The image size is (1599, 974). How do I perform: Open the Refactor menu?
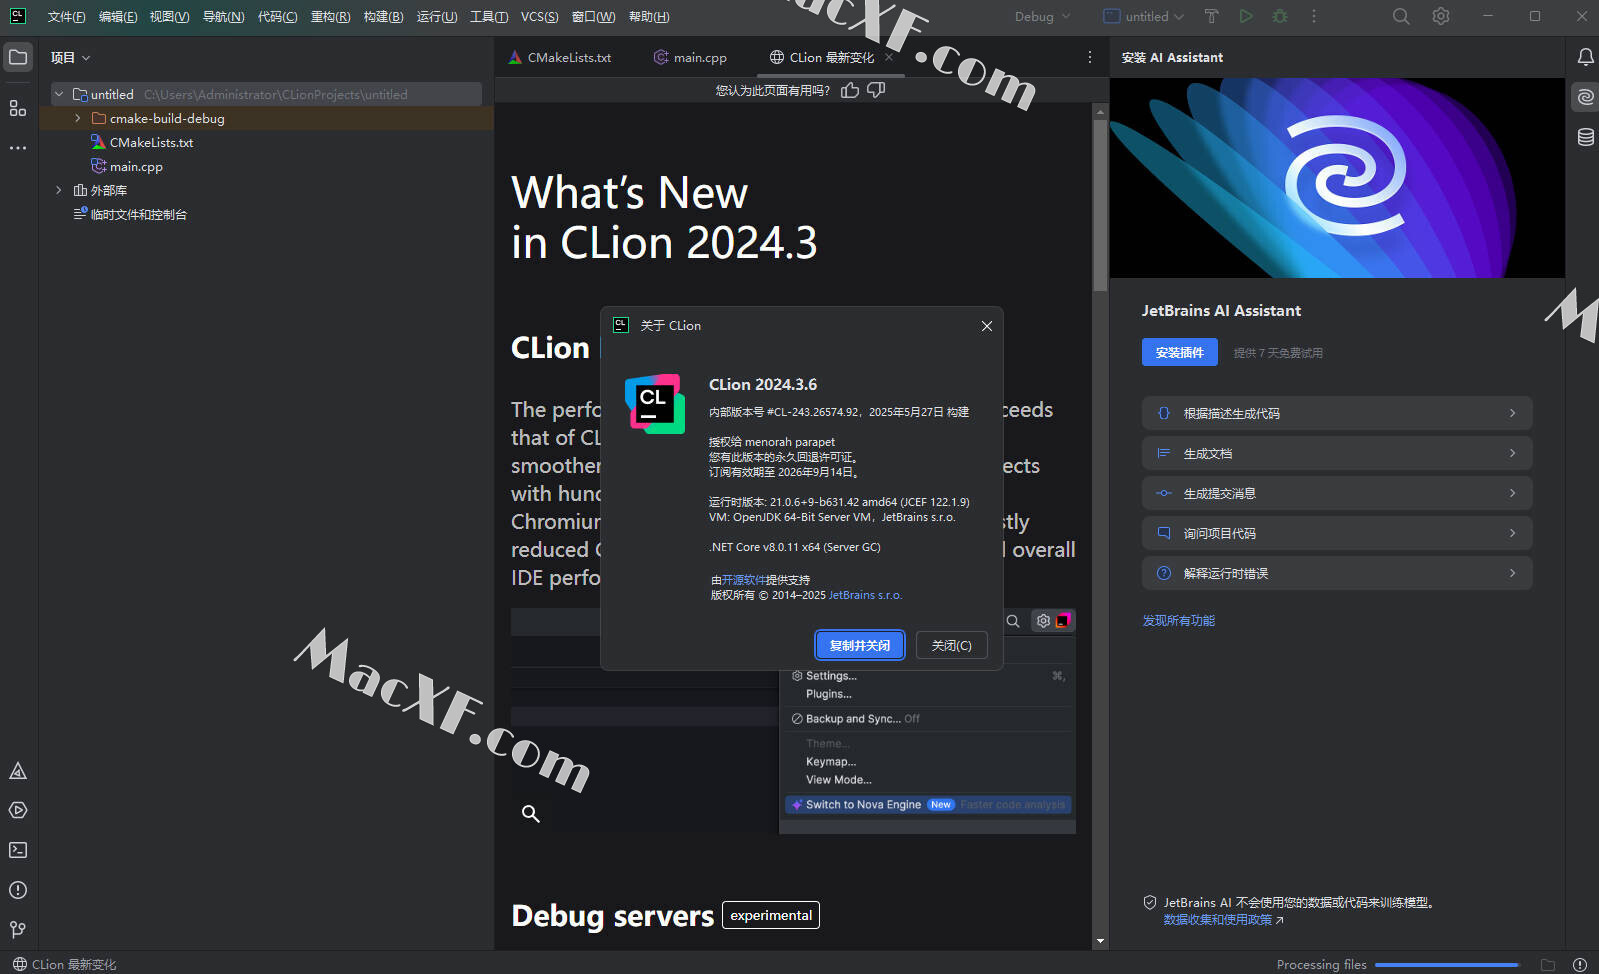(x=330, y=16)
